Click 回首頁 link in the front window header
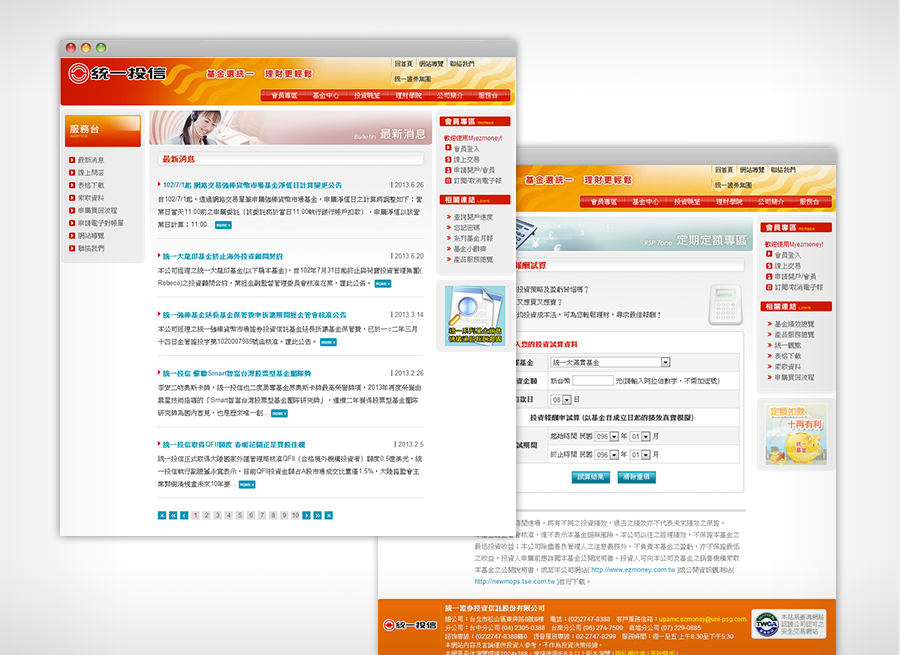Viewport: 900px width, 655px height. (x=404, y=64)
